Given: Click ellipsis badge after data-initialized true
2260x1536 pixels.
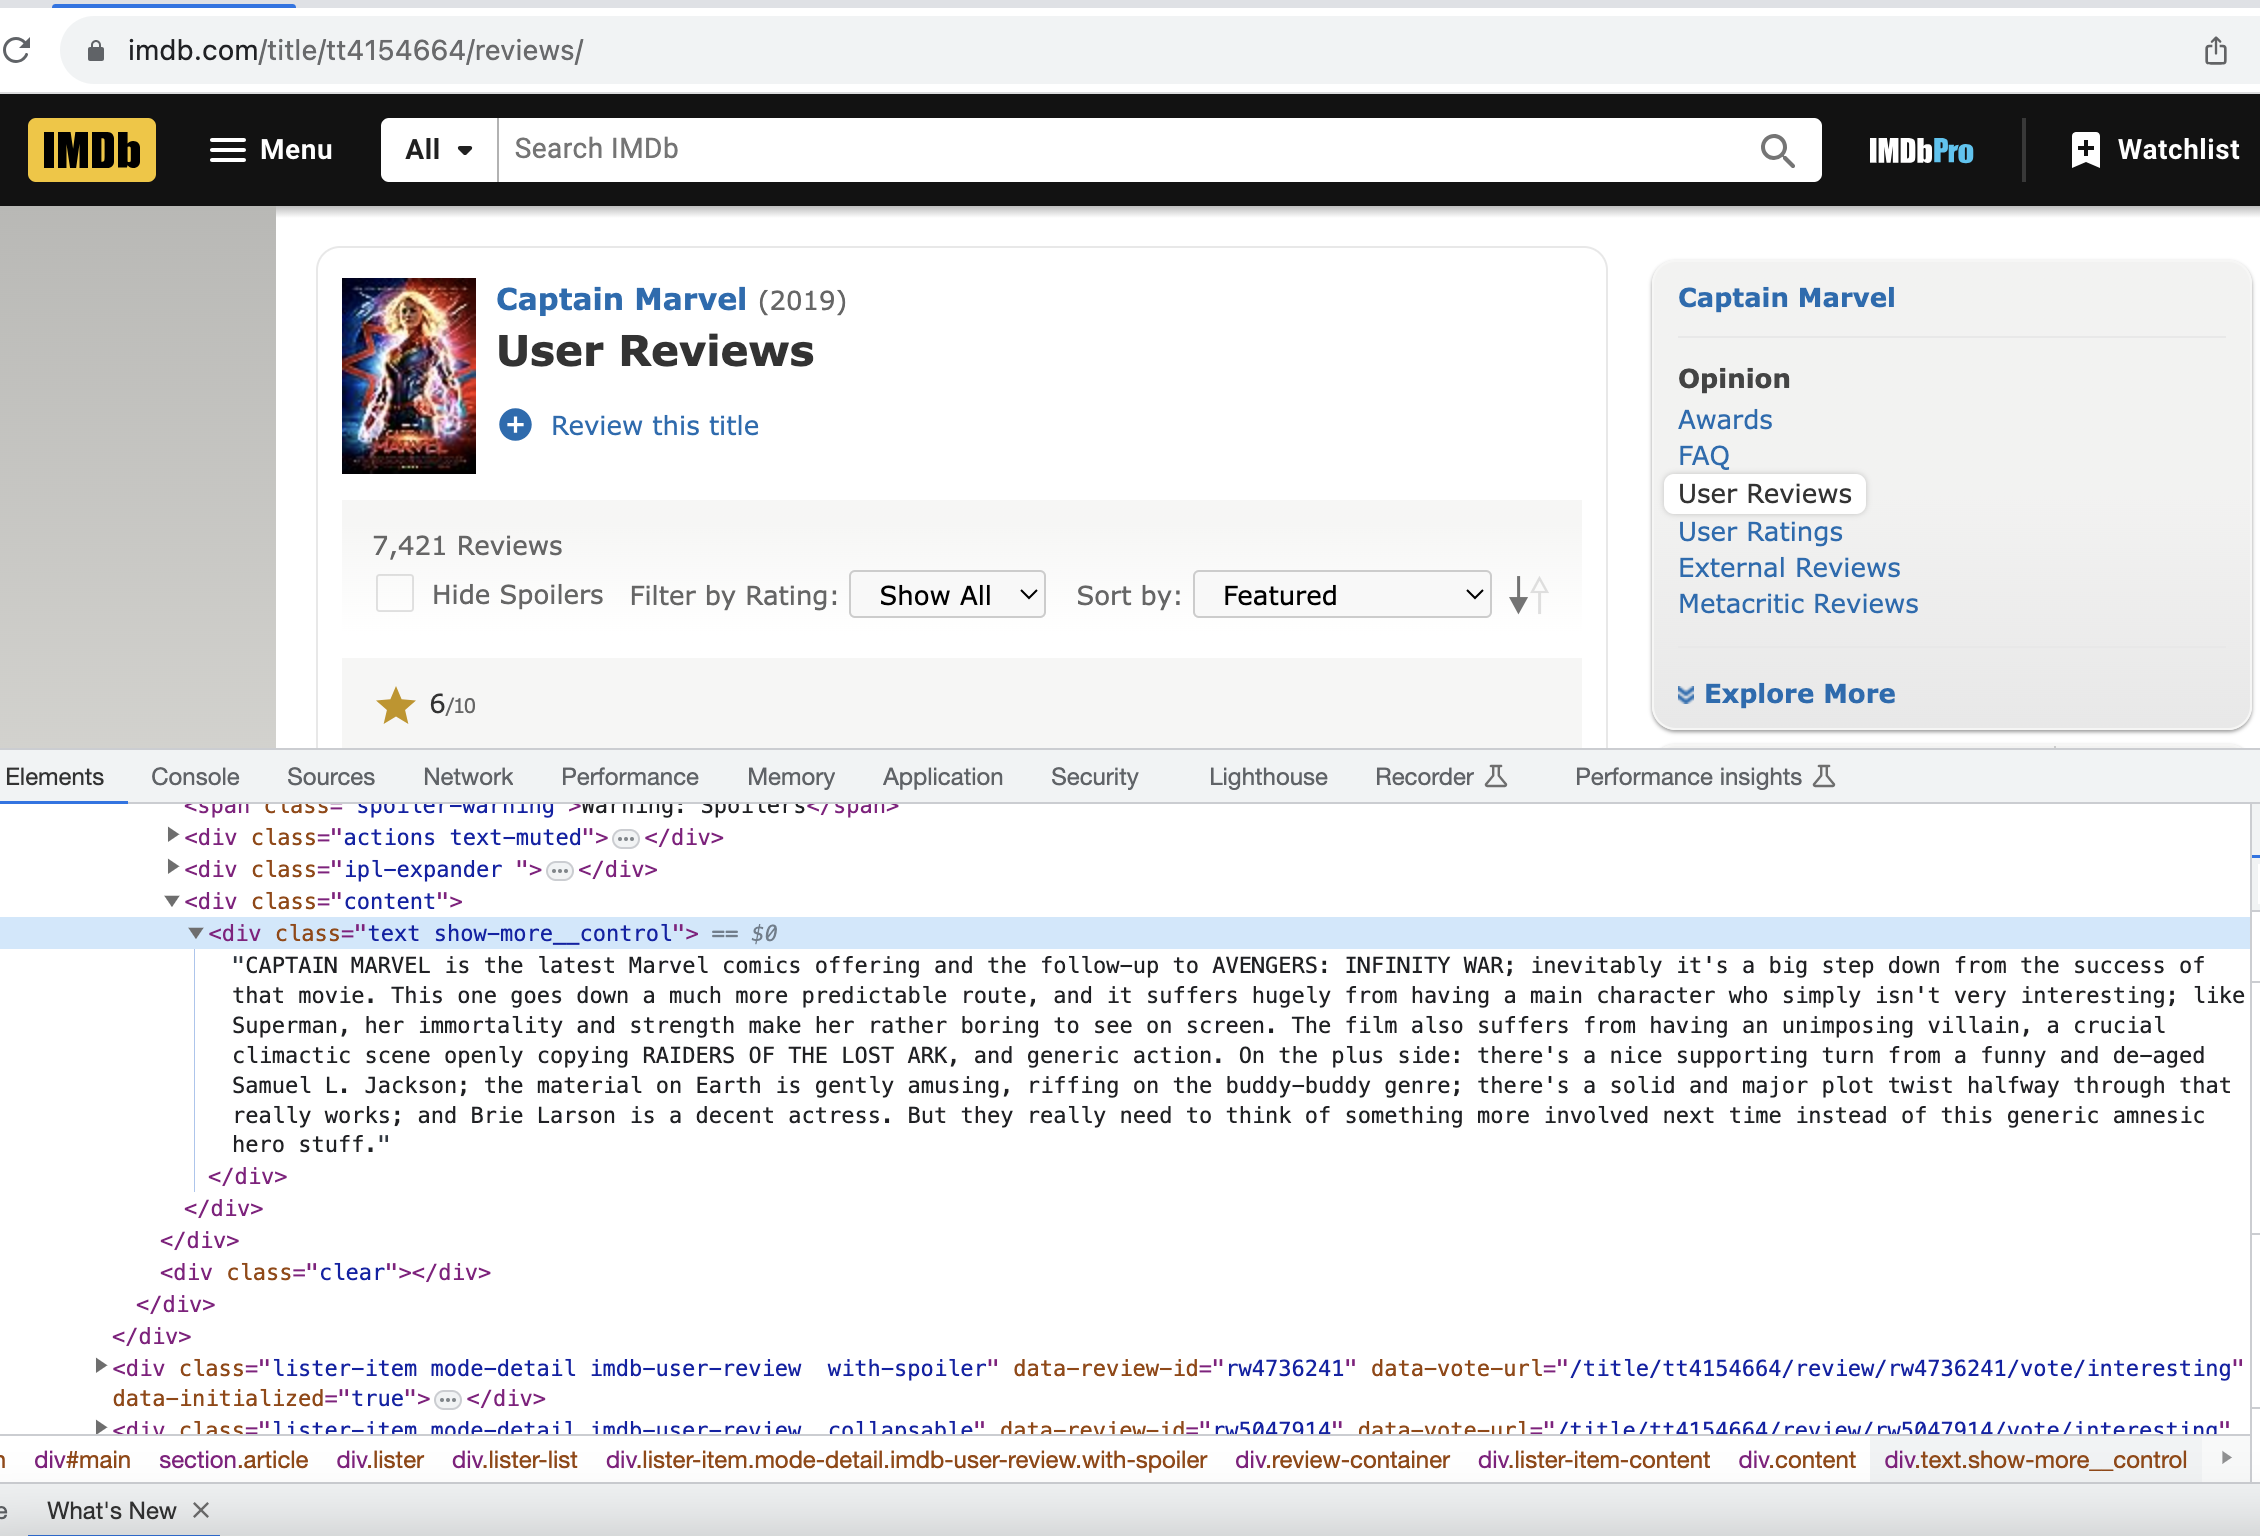Looking at the screenshot, I should 448,1399.
